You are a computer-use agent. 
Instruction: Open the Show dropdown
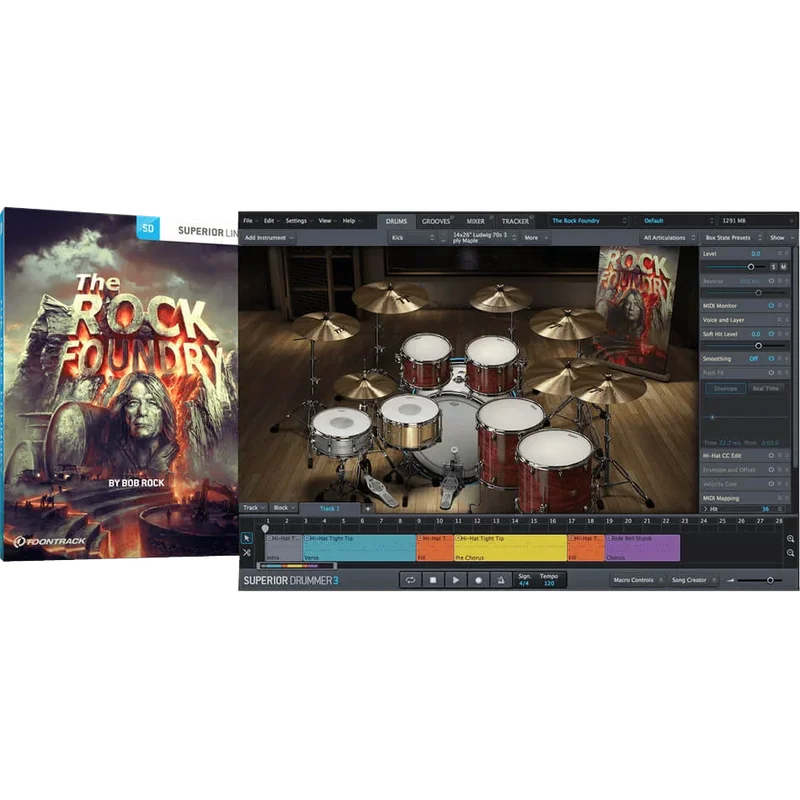(782, 238)
